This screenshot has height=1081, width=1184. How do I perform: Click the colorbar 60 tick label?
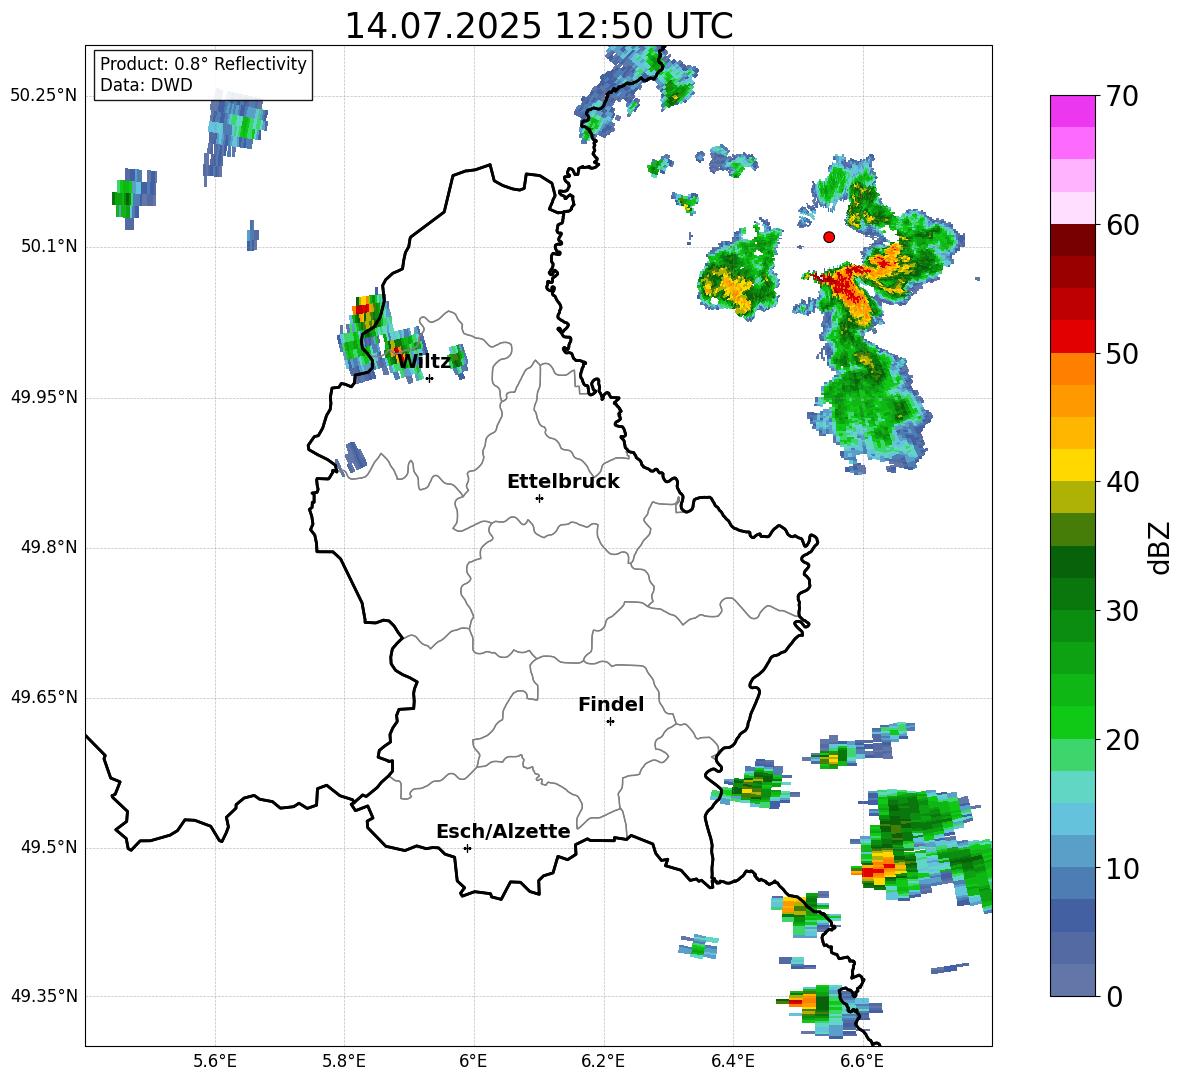pyautogui.click(x=1122, y=225)
